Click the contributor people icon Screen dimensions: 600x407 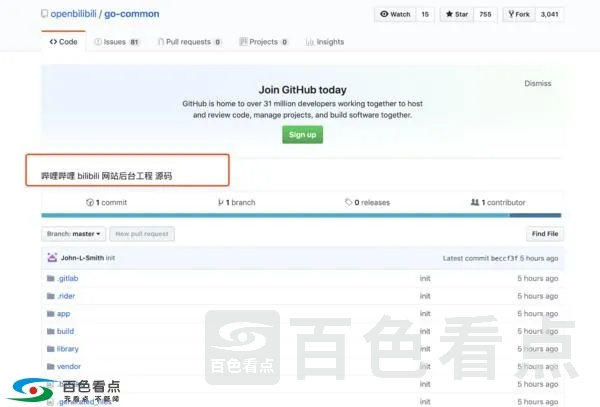point(475,202)
